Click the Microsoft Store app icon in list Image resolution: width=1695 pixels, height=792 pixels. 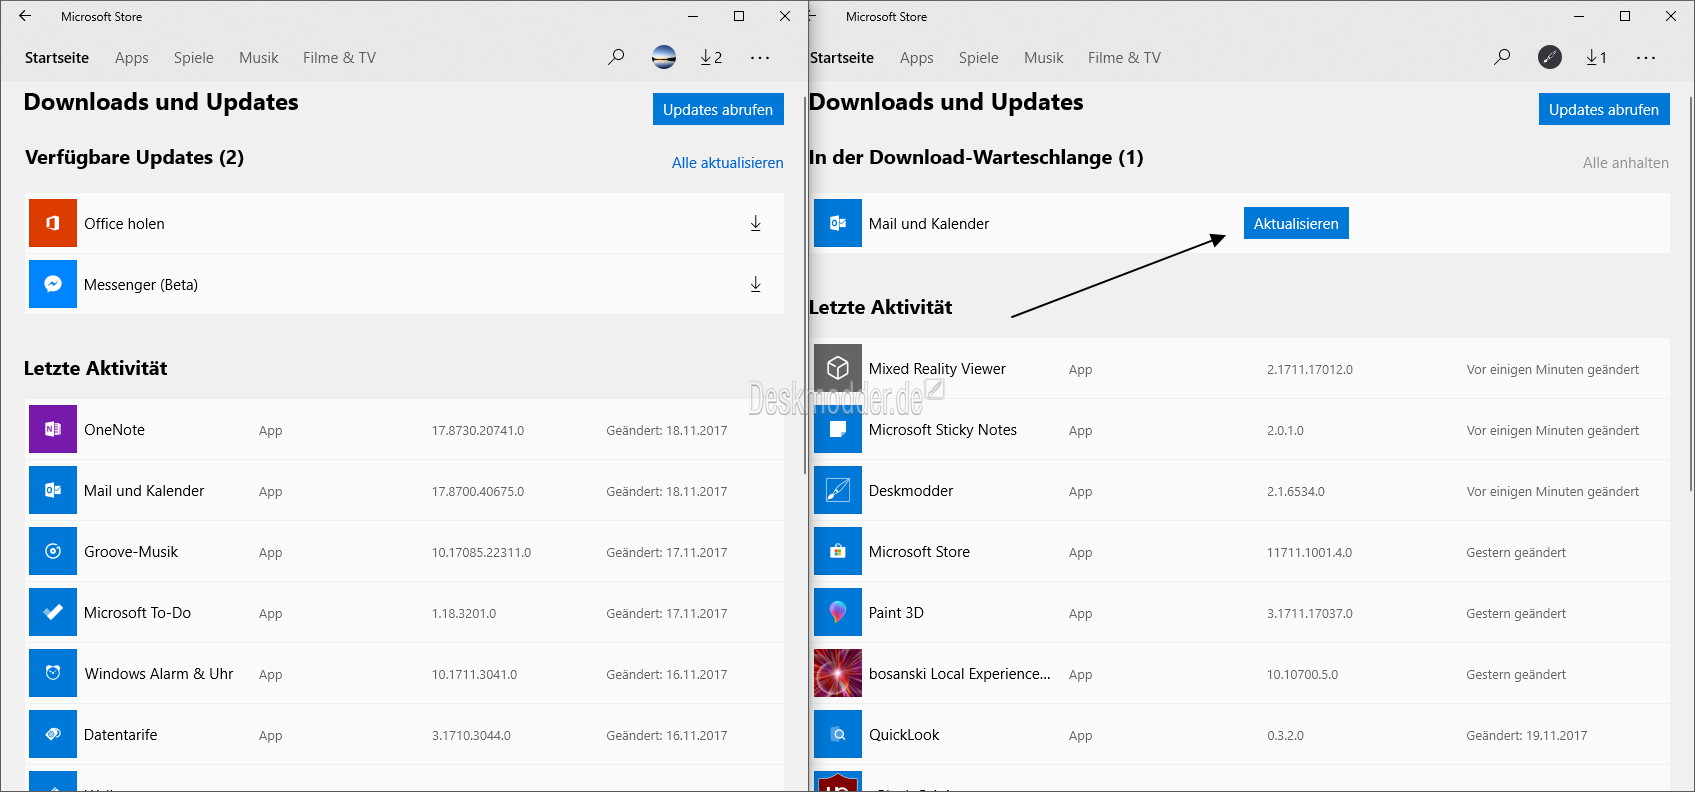[x=838, y=551]
